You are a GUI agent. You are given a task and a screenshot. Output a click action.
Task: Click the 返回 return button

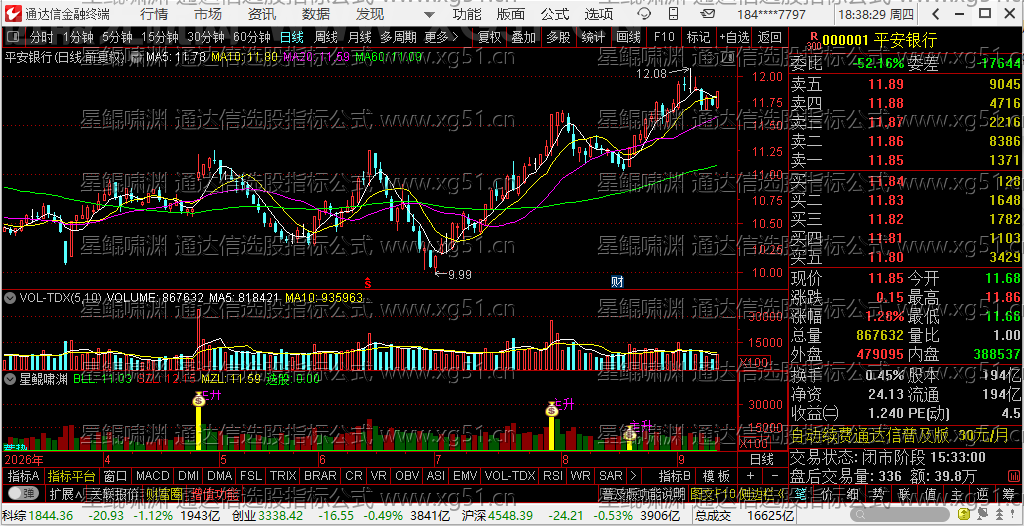click(771, 37)
